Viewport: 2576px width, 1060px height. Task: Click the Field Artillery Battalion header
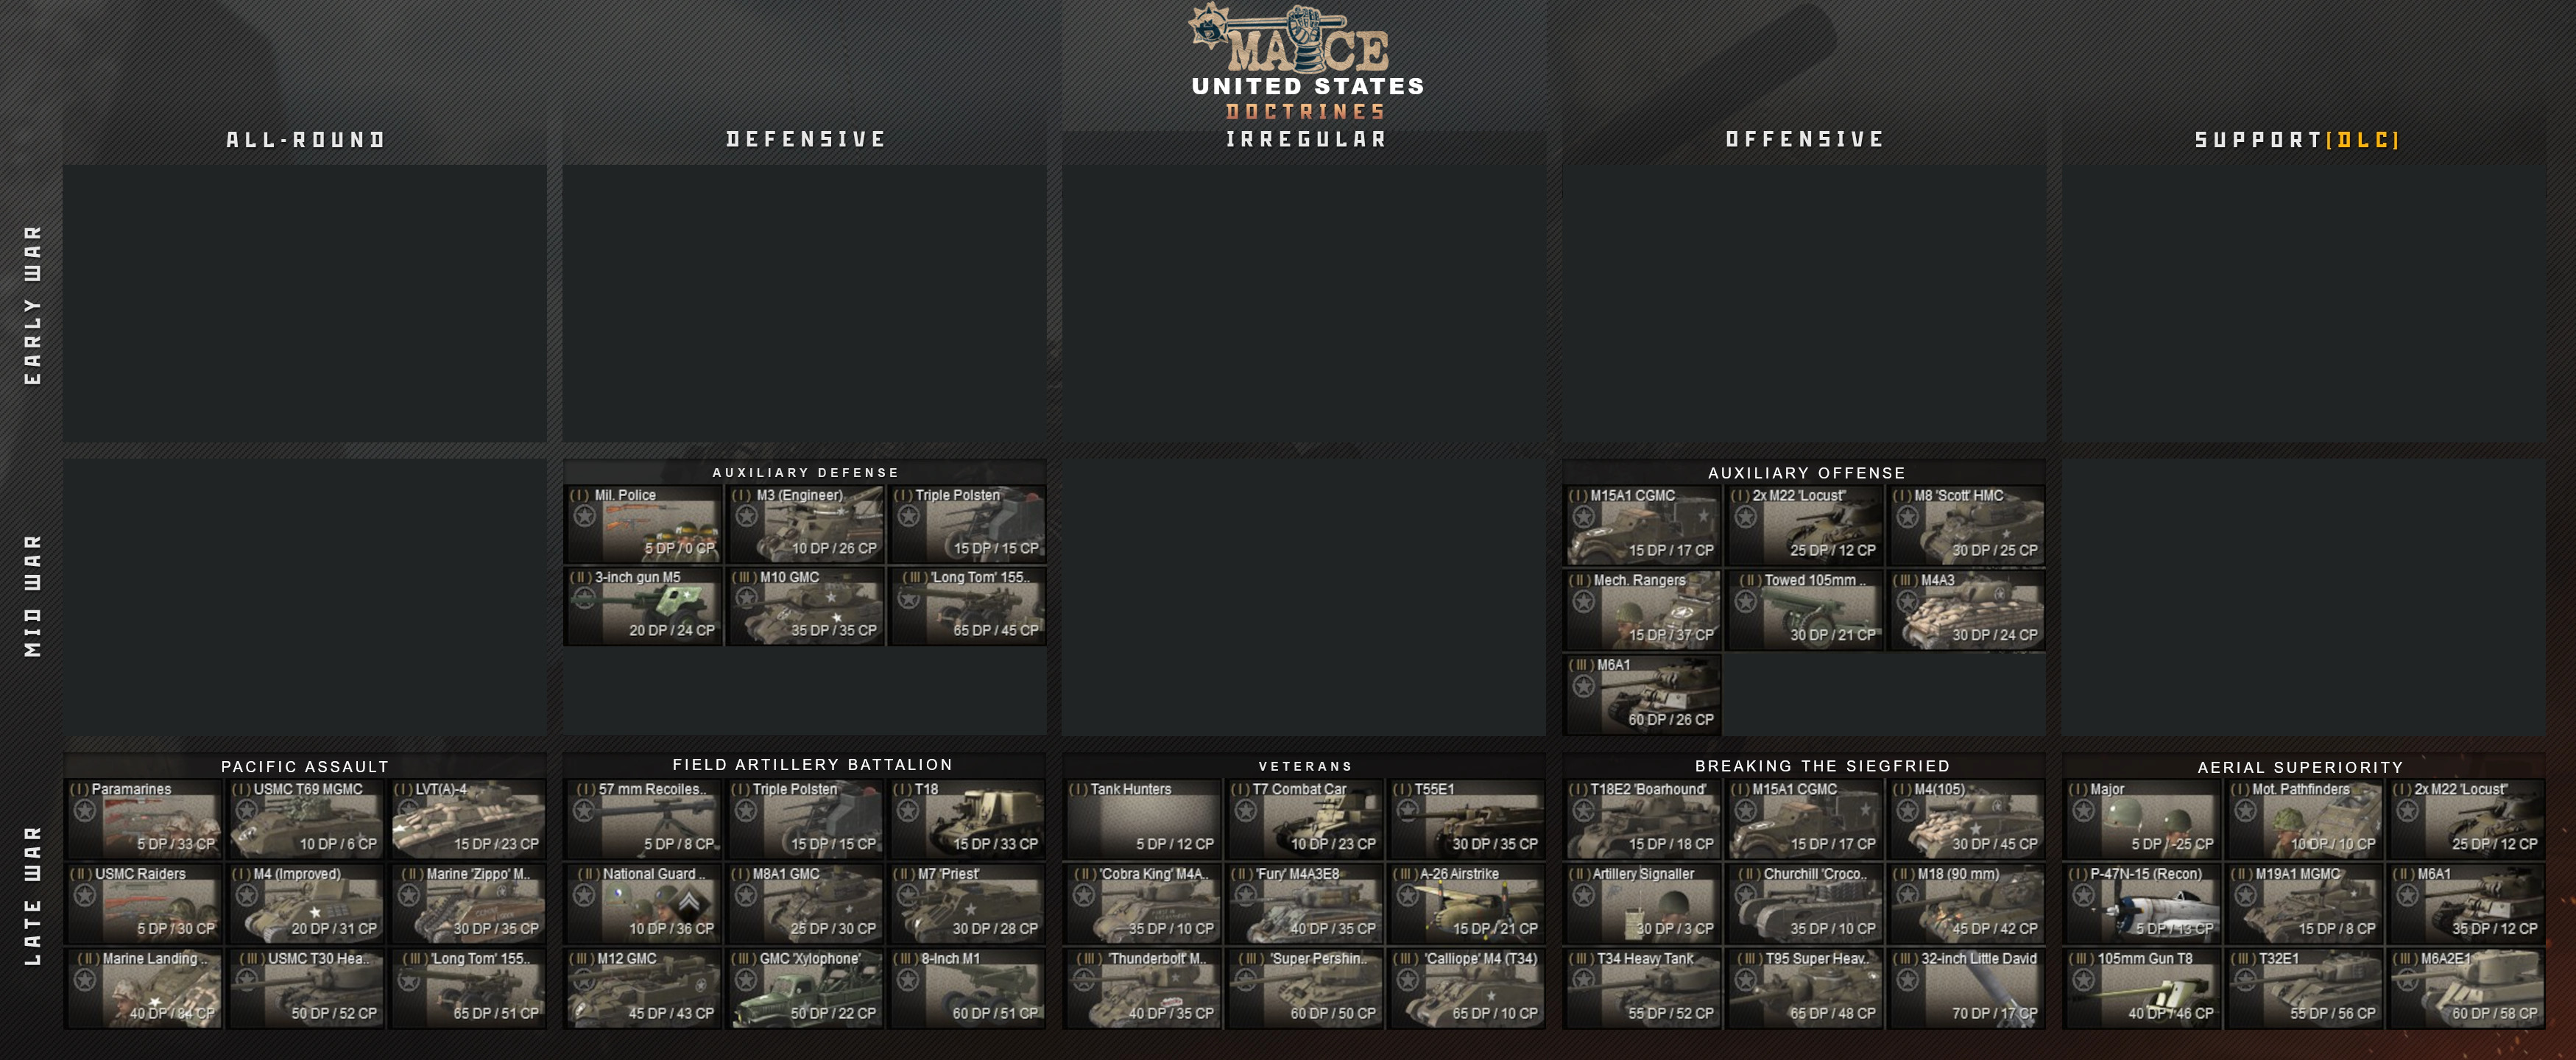coord(812,765)
